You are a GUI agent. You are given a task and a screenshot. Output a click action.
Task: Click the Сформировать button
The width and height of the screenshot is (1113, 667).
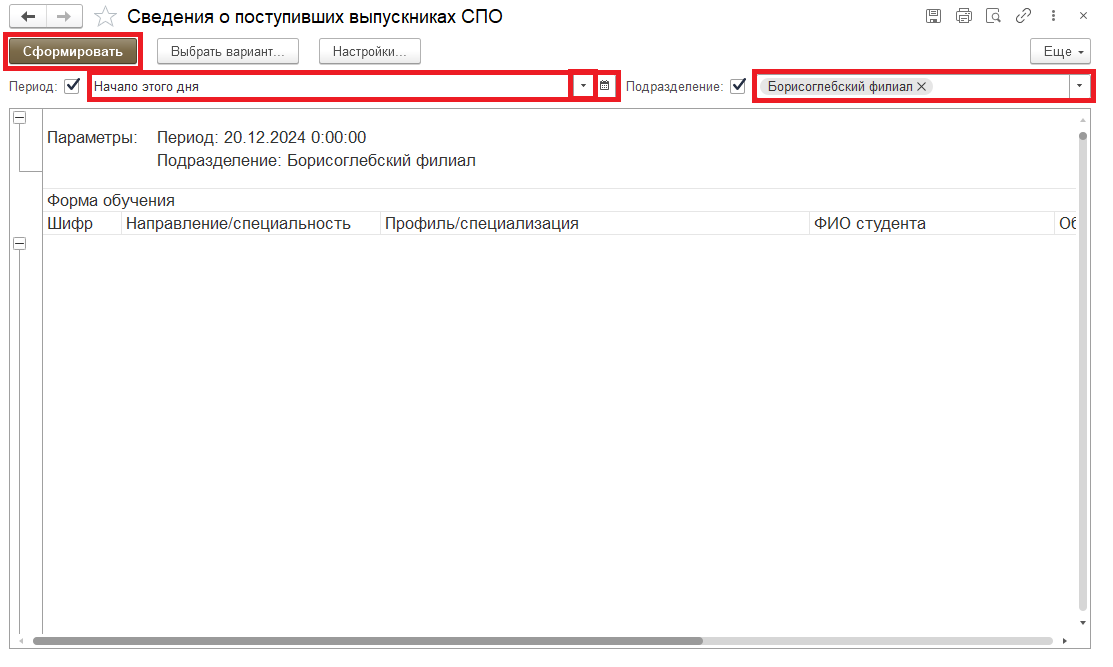pyautogui.click(x=72, y=51)
